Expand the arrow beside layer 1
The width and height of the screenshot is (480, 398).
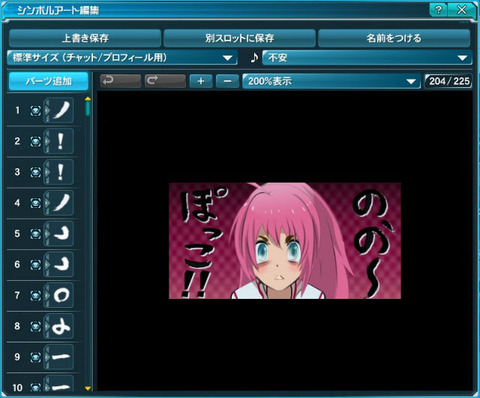(47, 110)
